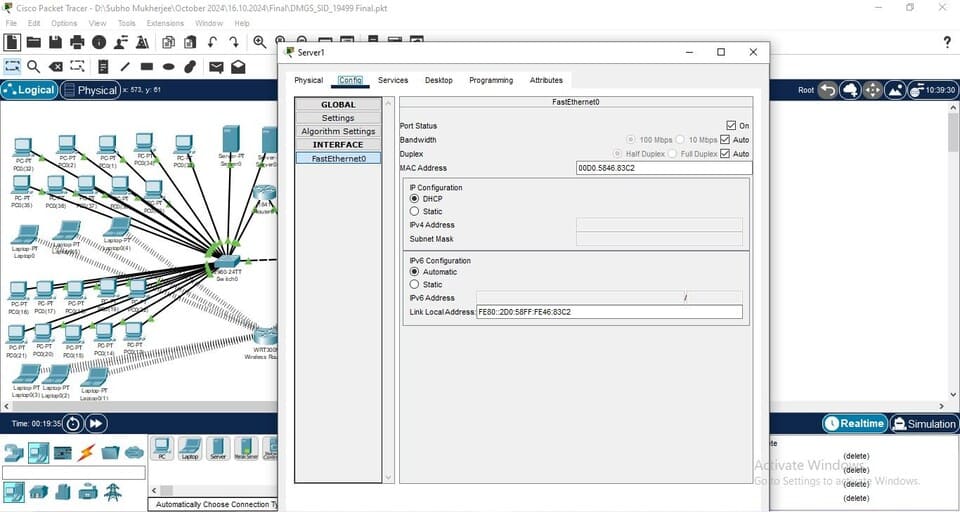
Task: Choose the Connections lightning bolt category
Action: click(x=86, y=453)
